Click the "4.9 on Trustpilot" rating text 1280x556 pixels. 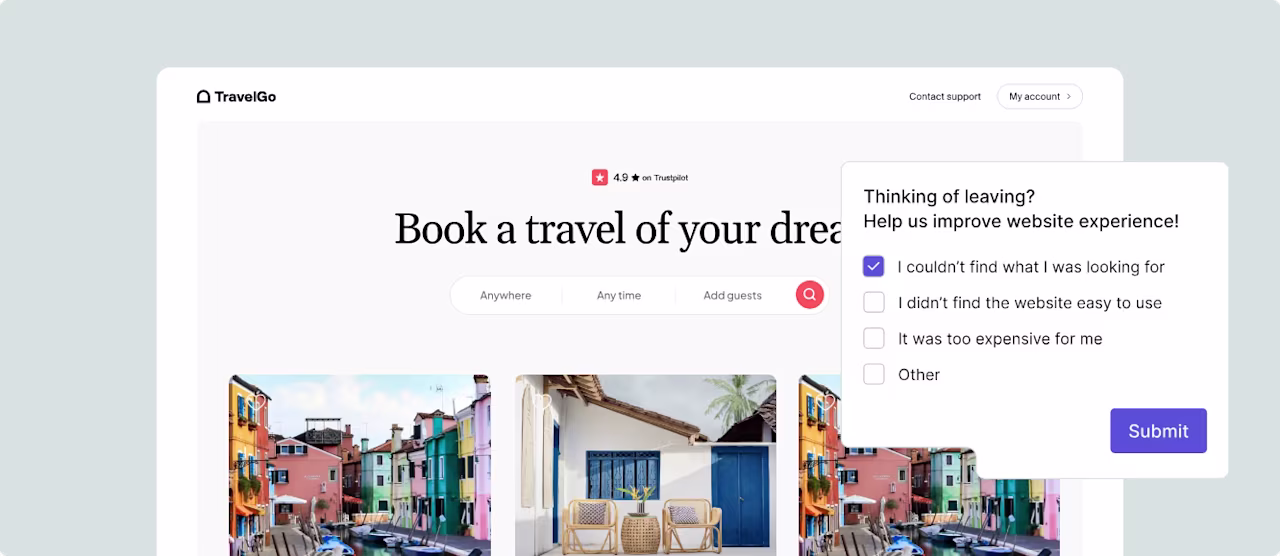[x=651, y=178]
